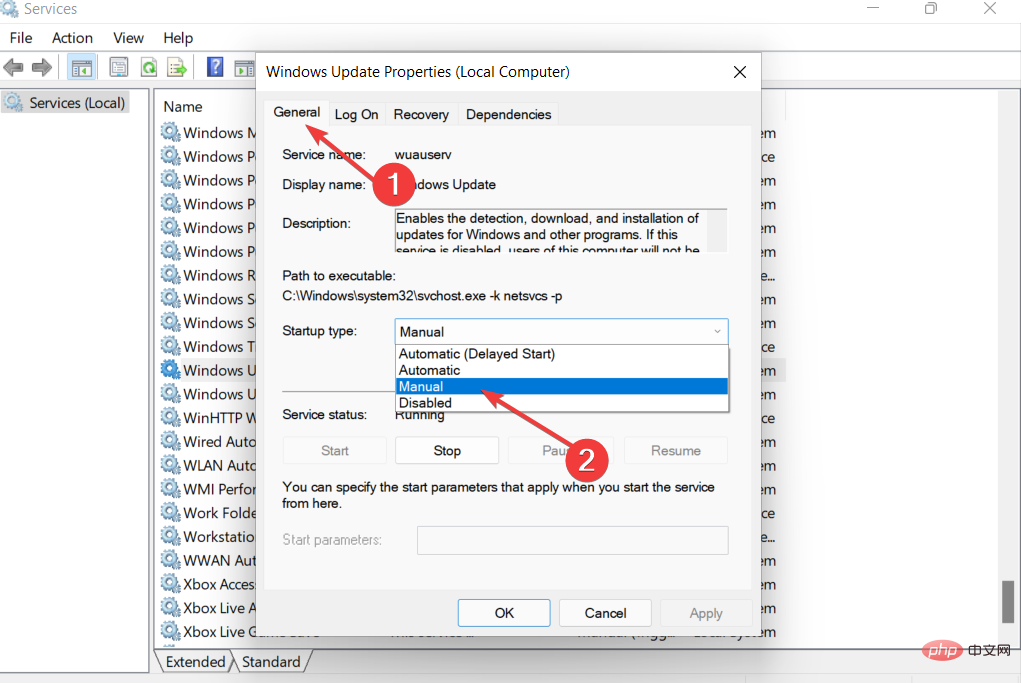This screenshot has width=1021, height=683.
Task: Choose the Disabled startup option
Action: [561, 402]
